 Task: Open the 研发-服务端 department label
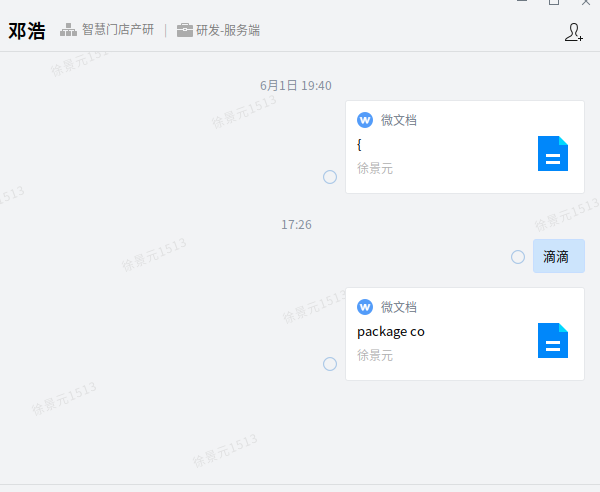coord(228,30)
